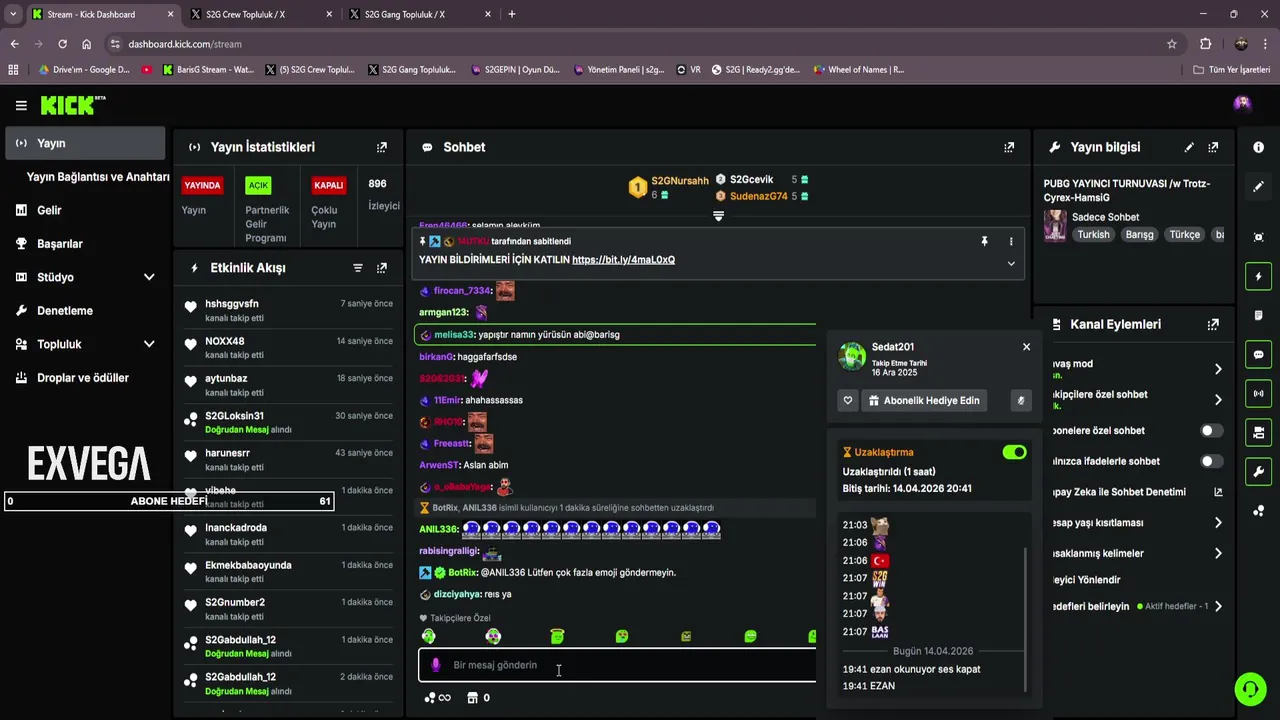Screen dimensions: 1280x720
Task: Open yasaklanmış kelimeler settings arrow
Action: pos(1218,553)
